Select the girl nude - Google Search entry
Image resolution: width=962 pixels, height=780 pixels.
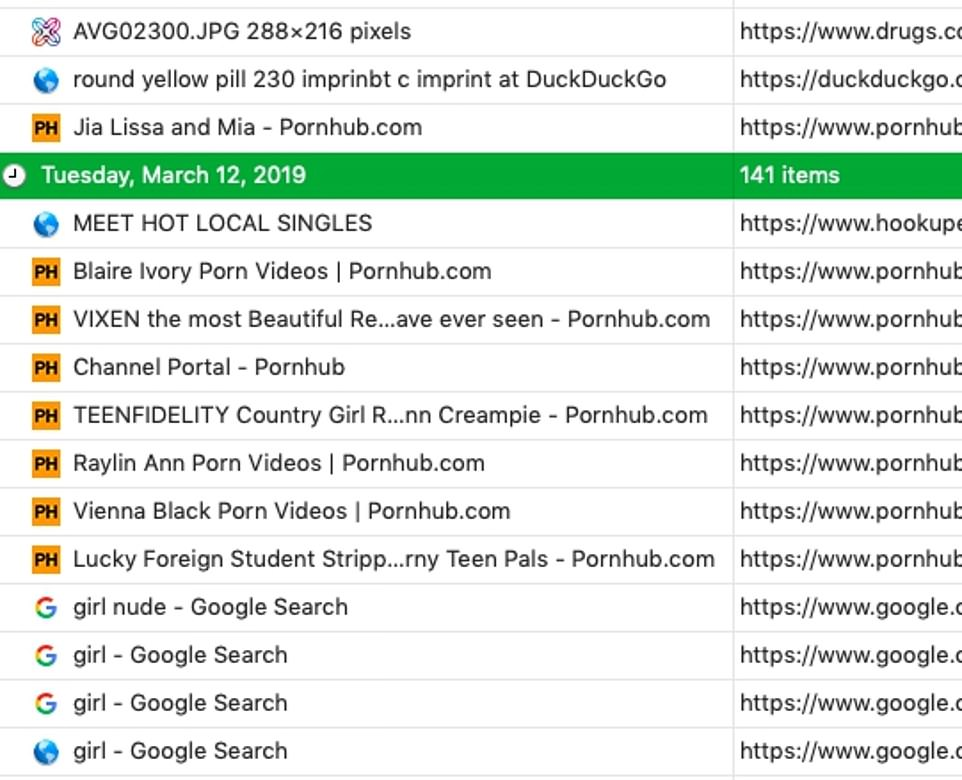click(481, 607)
